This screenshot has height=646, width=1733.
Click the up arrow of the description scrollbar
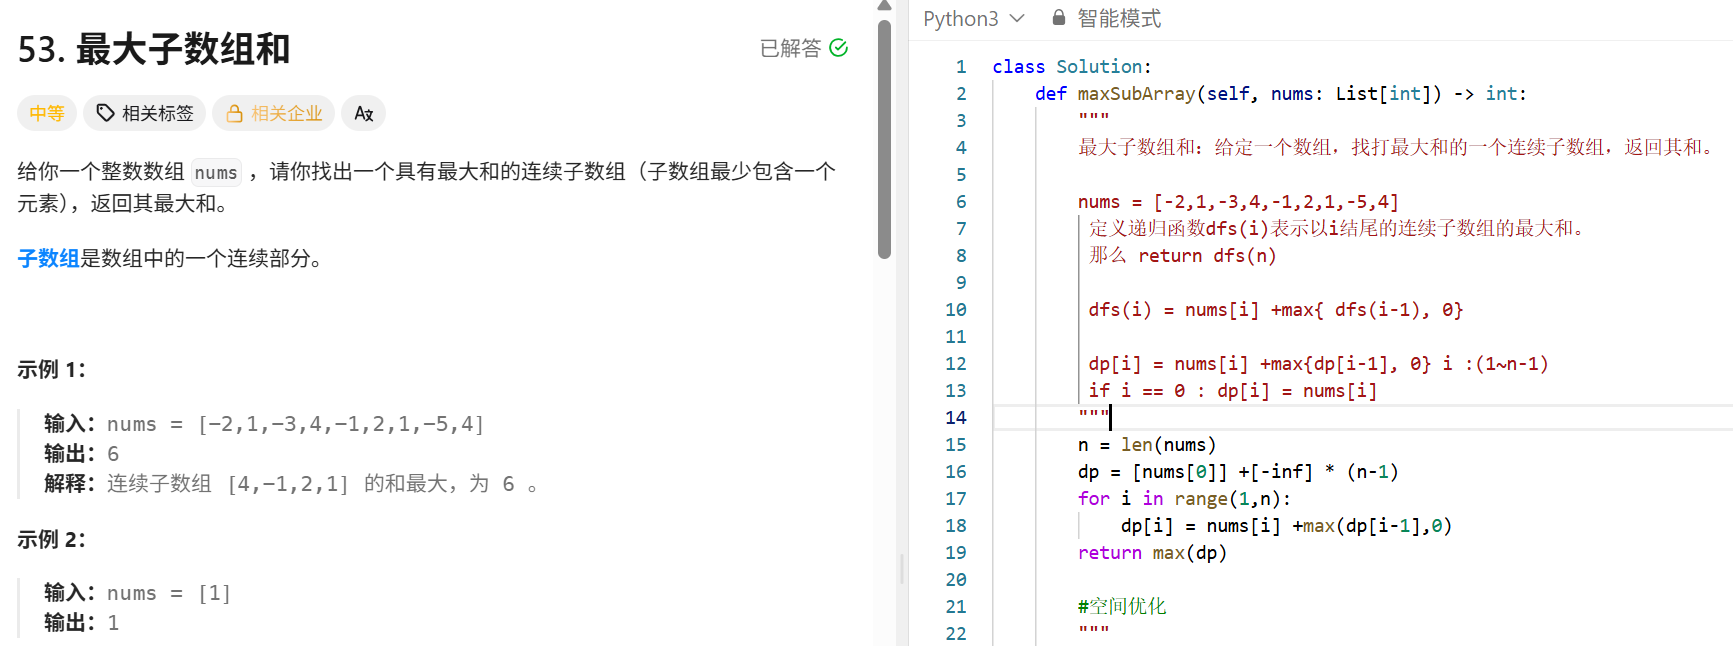(884, 6)
